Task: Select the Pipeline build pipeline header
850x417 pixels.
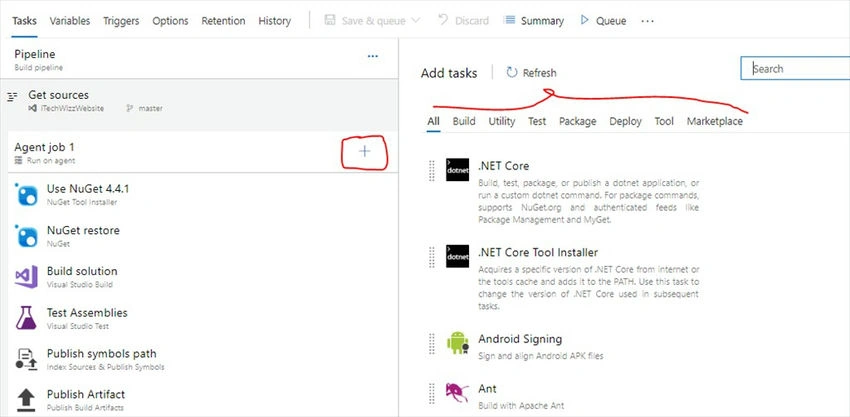Action: coord(199,59)
